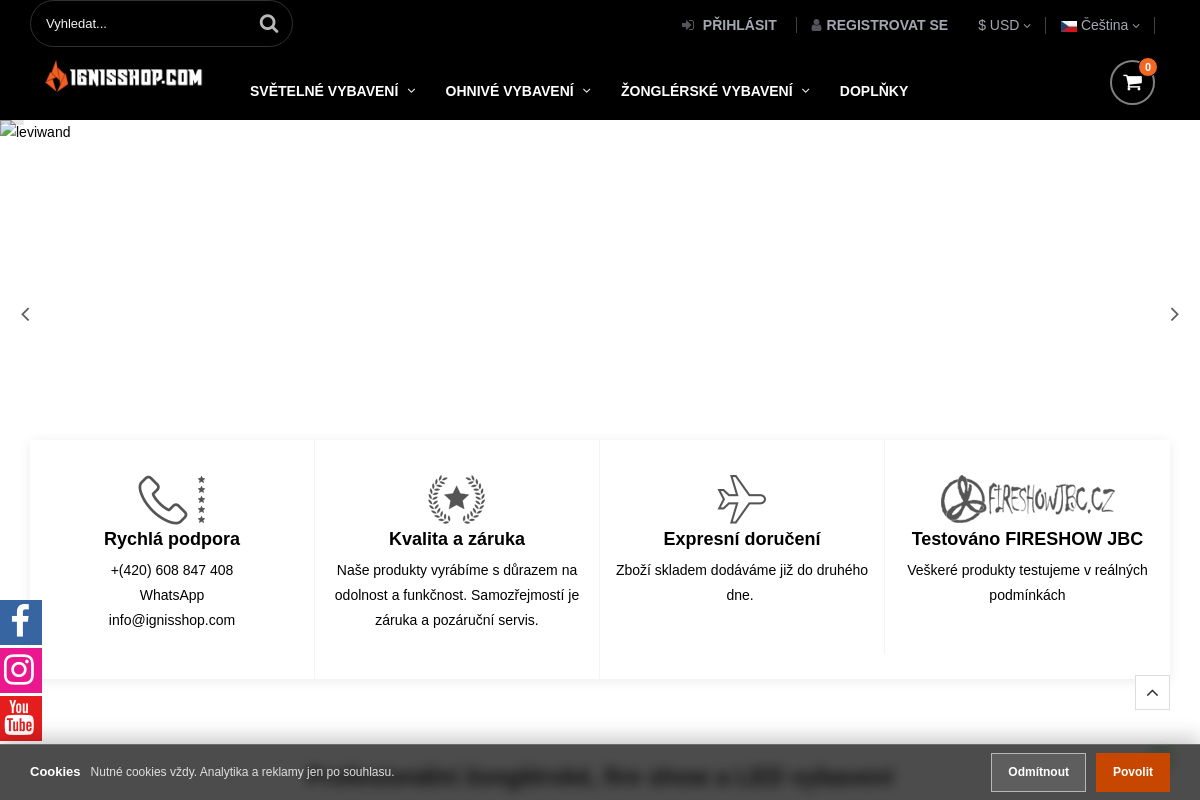Click the search magnifier icon
Image resolution: width=1200 pixels, height=800 pixels.
coord(269,23)
